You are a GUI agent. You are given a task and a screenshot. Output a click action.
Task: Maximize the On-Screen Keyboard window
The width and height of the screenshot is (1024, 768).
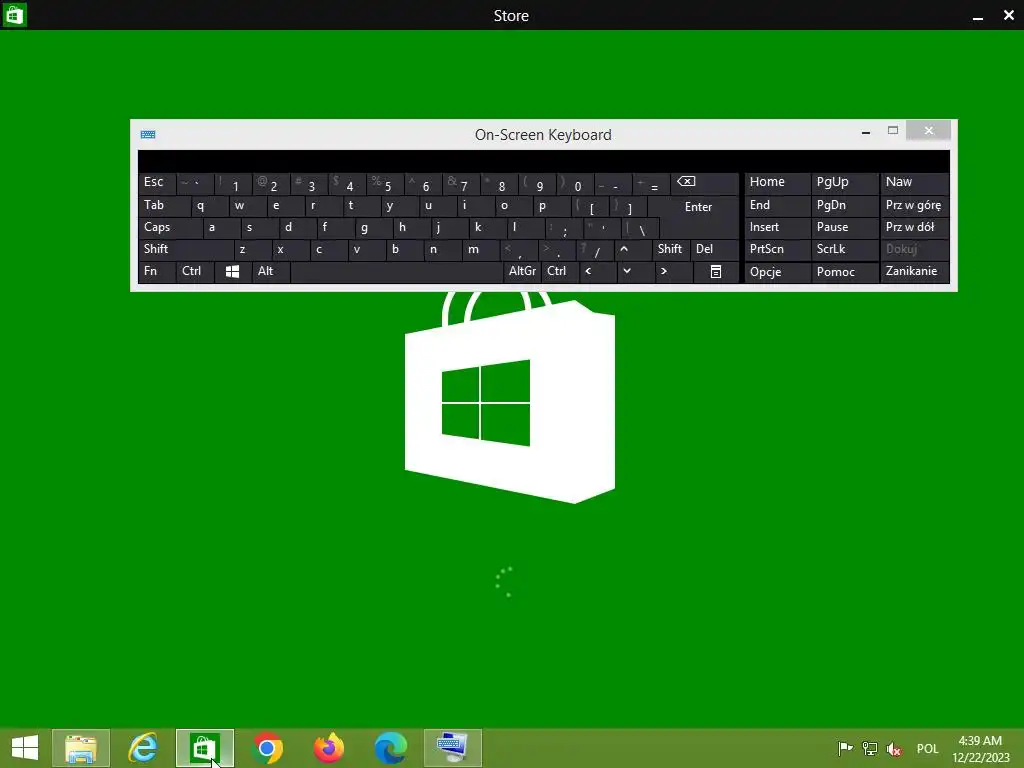click(x=893, y=131)
